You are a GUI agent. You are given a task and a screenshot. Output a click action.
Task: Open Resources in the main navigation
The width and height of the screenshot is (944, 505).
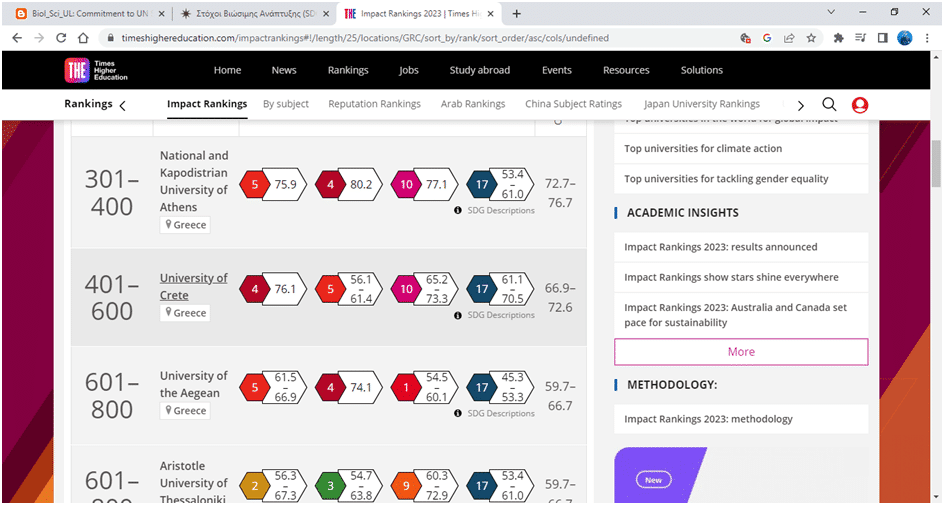pos(626,70)
